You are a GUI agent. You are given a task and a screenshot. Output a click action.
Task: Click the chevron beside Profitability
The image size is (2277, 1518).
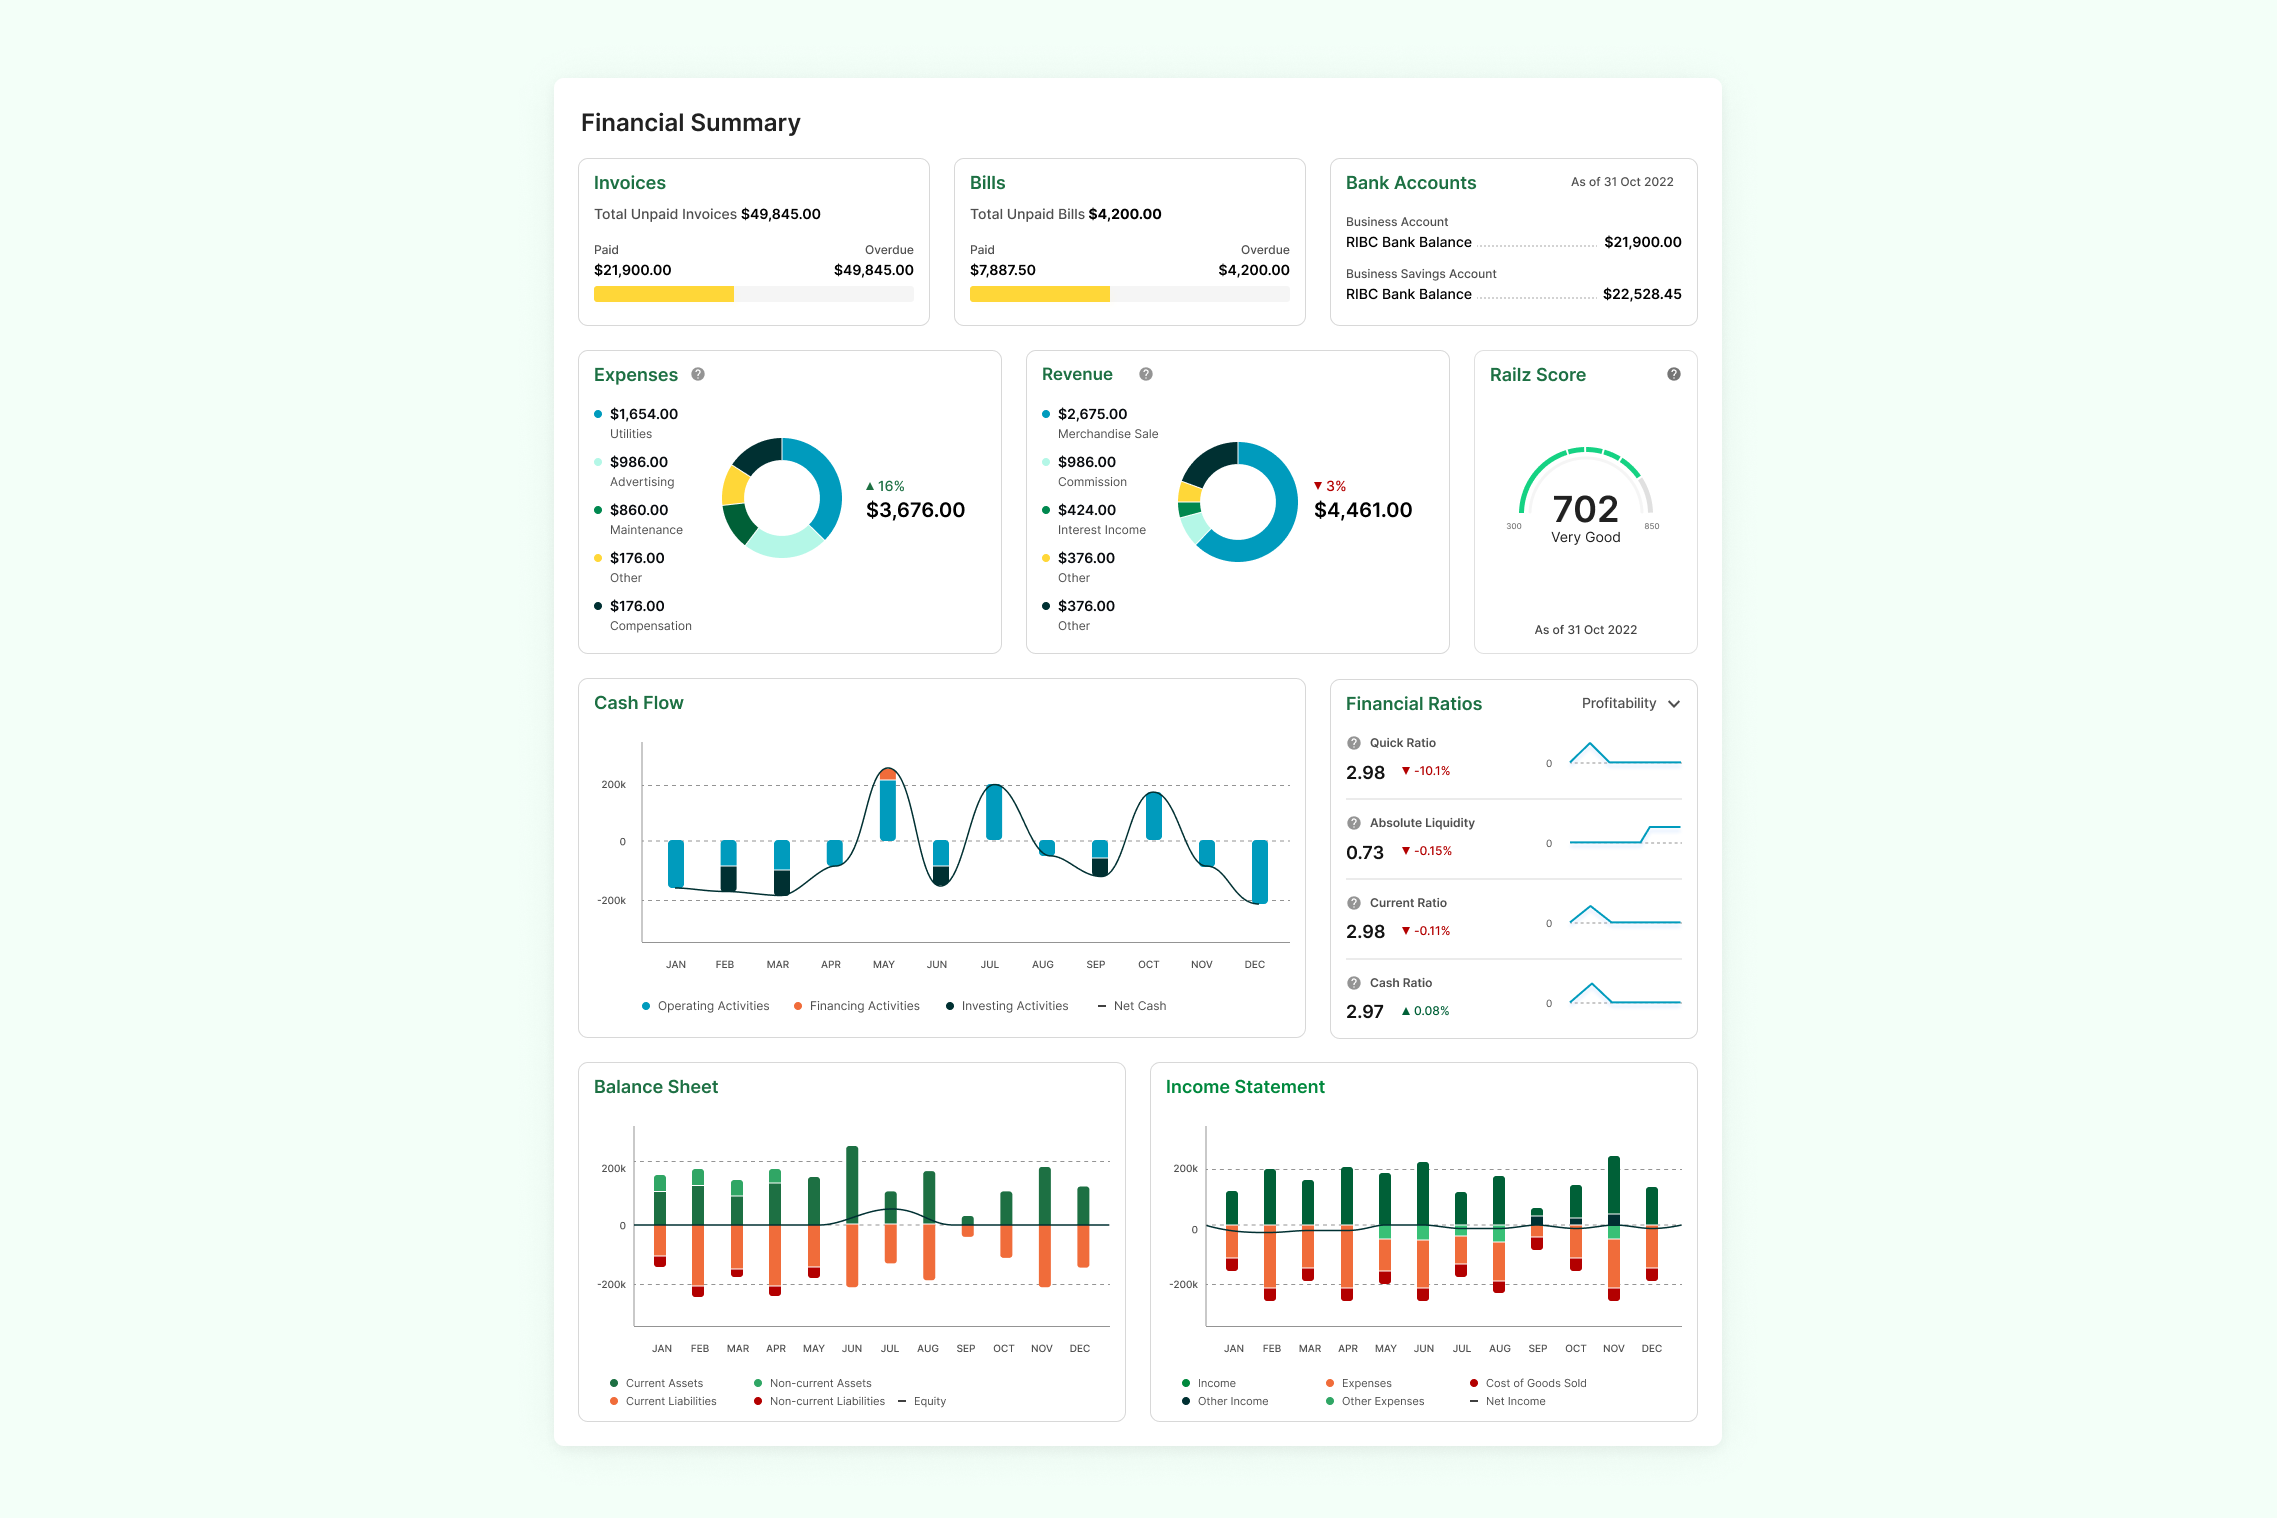tap(1674, 704)
